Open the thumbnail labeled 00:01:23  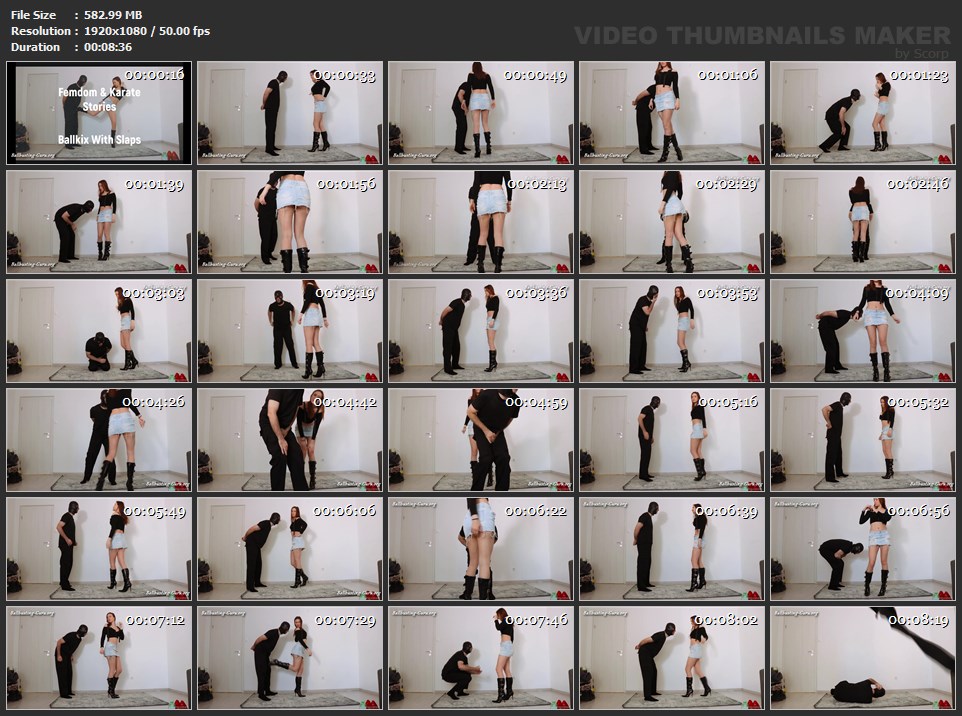pos(863,113)
